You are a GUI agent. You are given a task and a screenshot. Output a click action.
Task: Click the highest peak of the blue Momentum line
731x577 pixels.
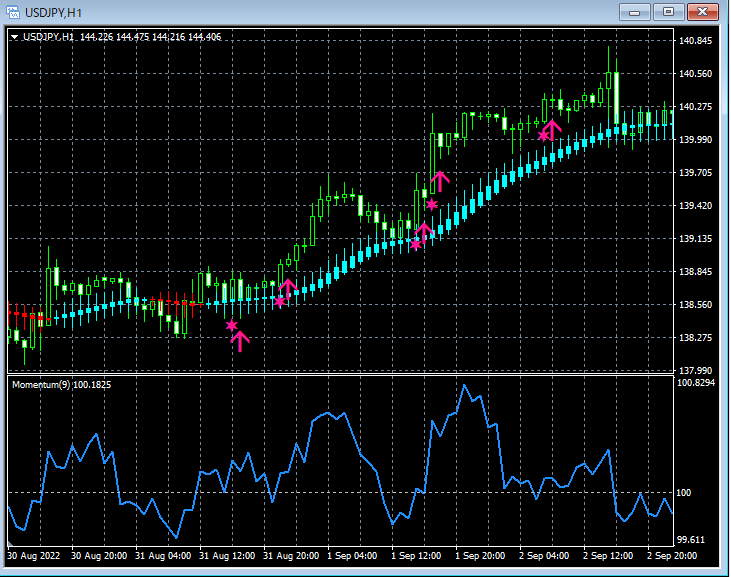click(x=464, y=386)
